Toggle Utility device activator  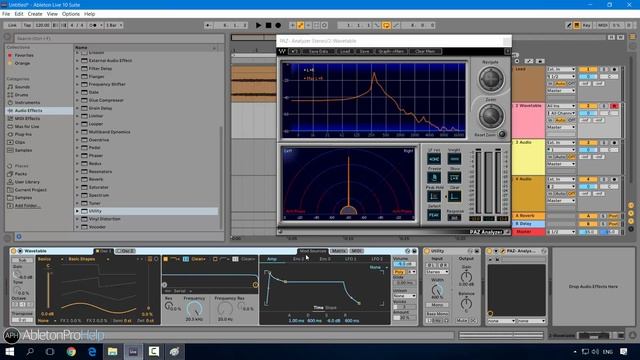coord(427,251)
